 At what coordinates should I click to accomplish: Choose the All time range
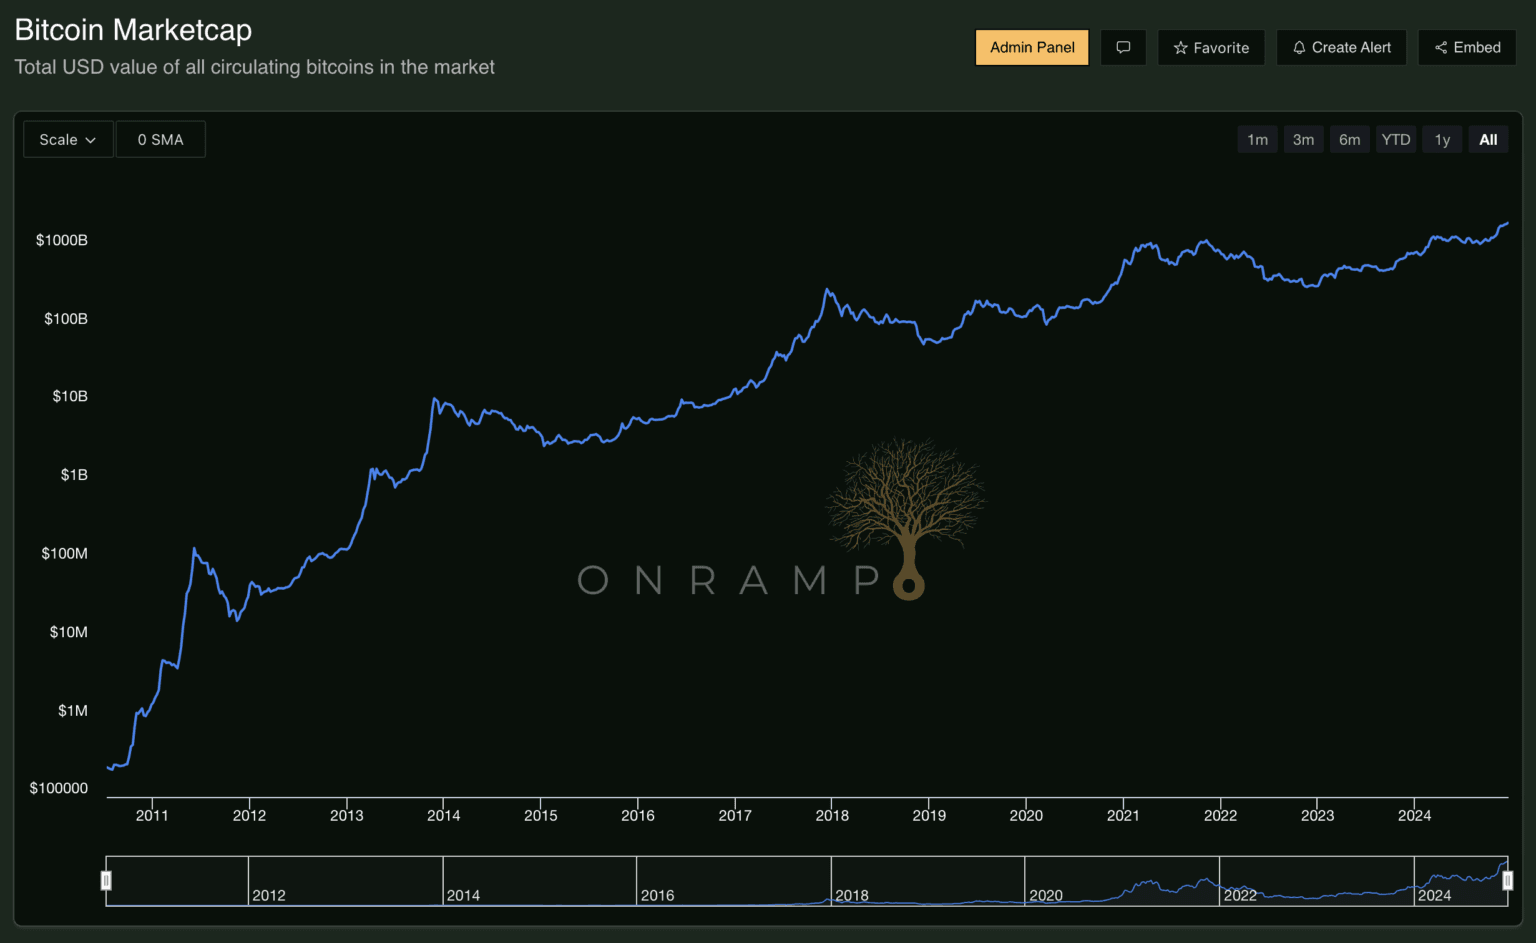1488,140
